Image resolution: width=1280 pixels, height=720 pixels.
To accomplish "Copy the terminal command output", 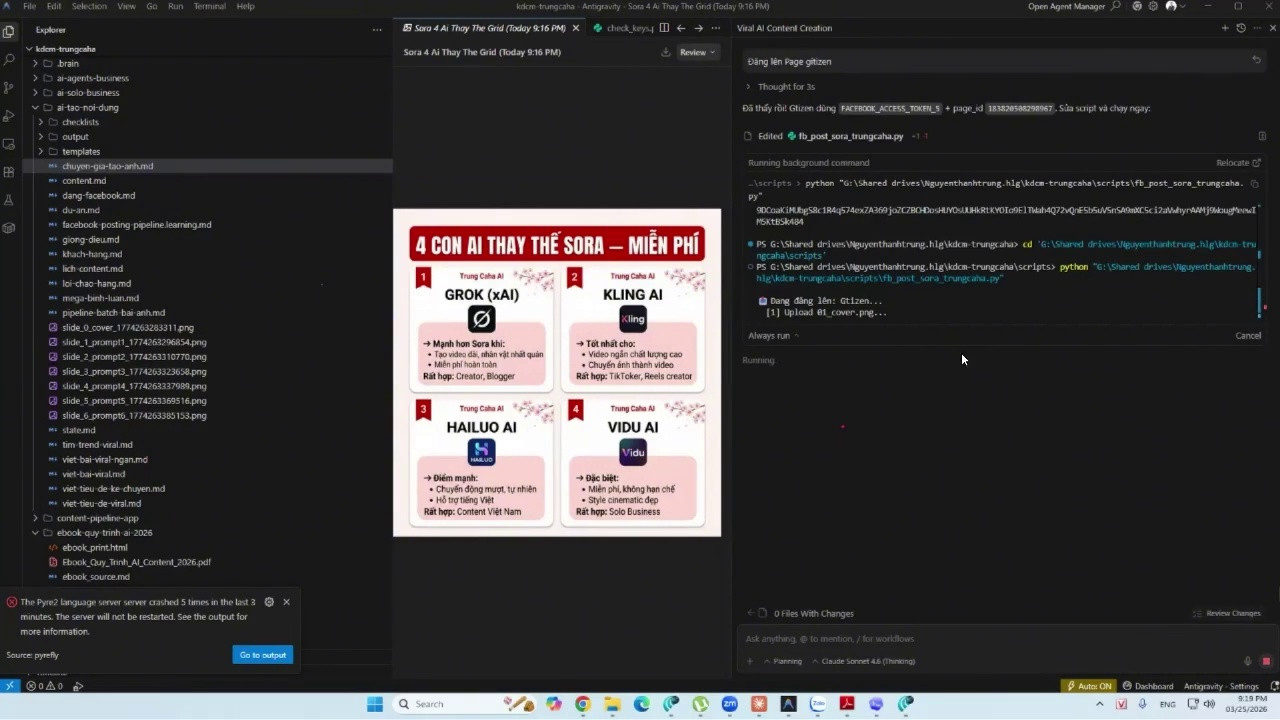I will [x=1255, y=184].
